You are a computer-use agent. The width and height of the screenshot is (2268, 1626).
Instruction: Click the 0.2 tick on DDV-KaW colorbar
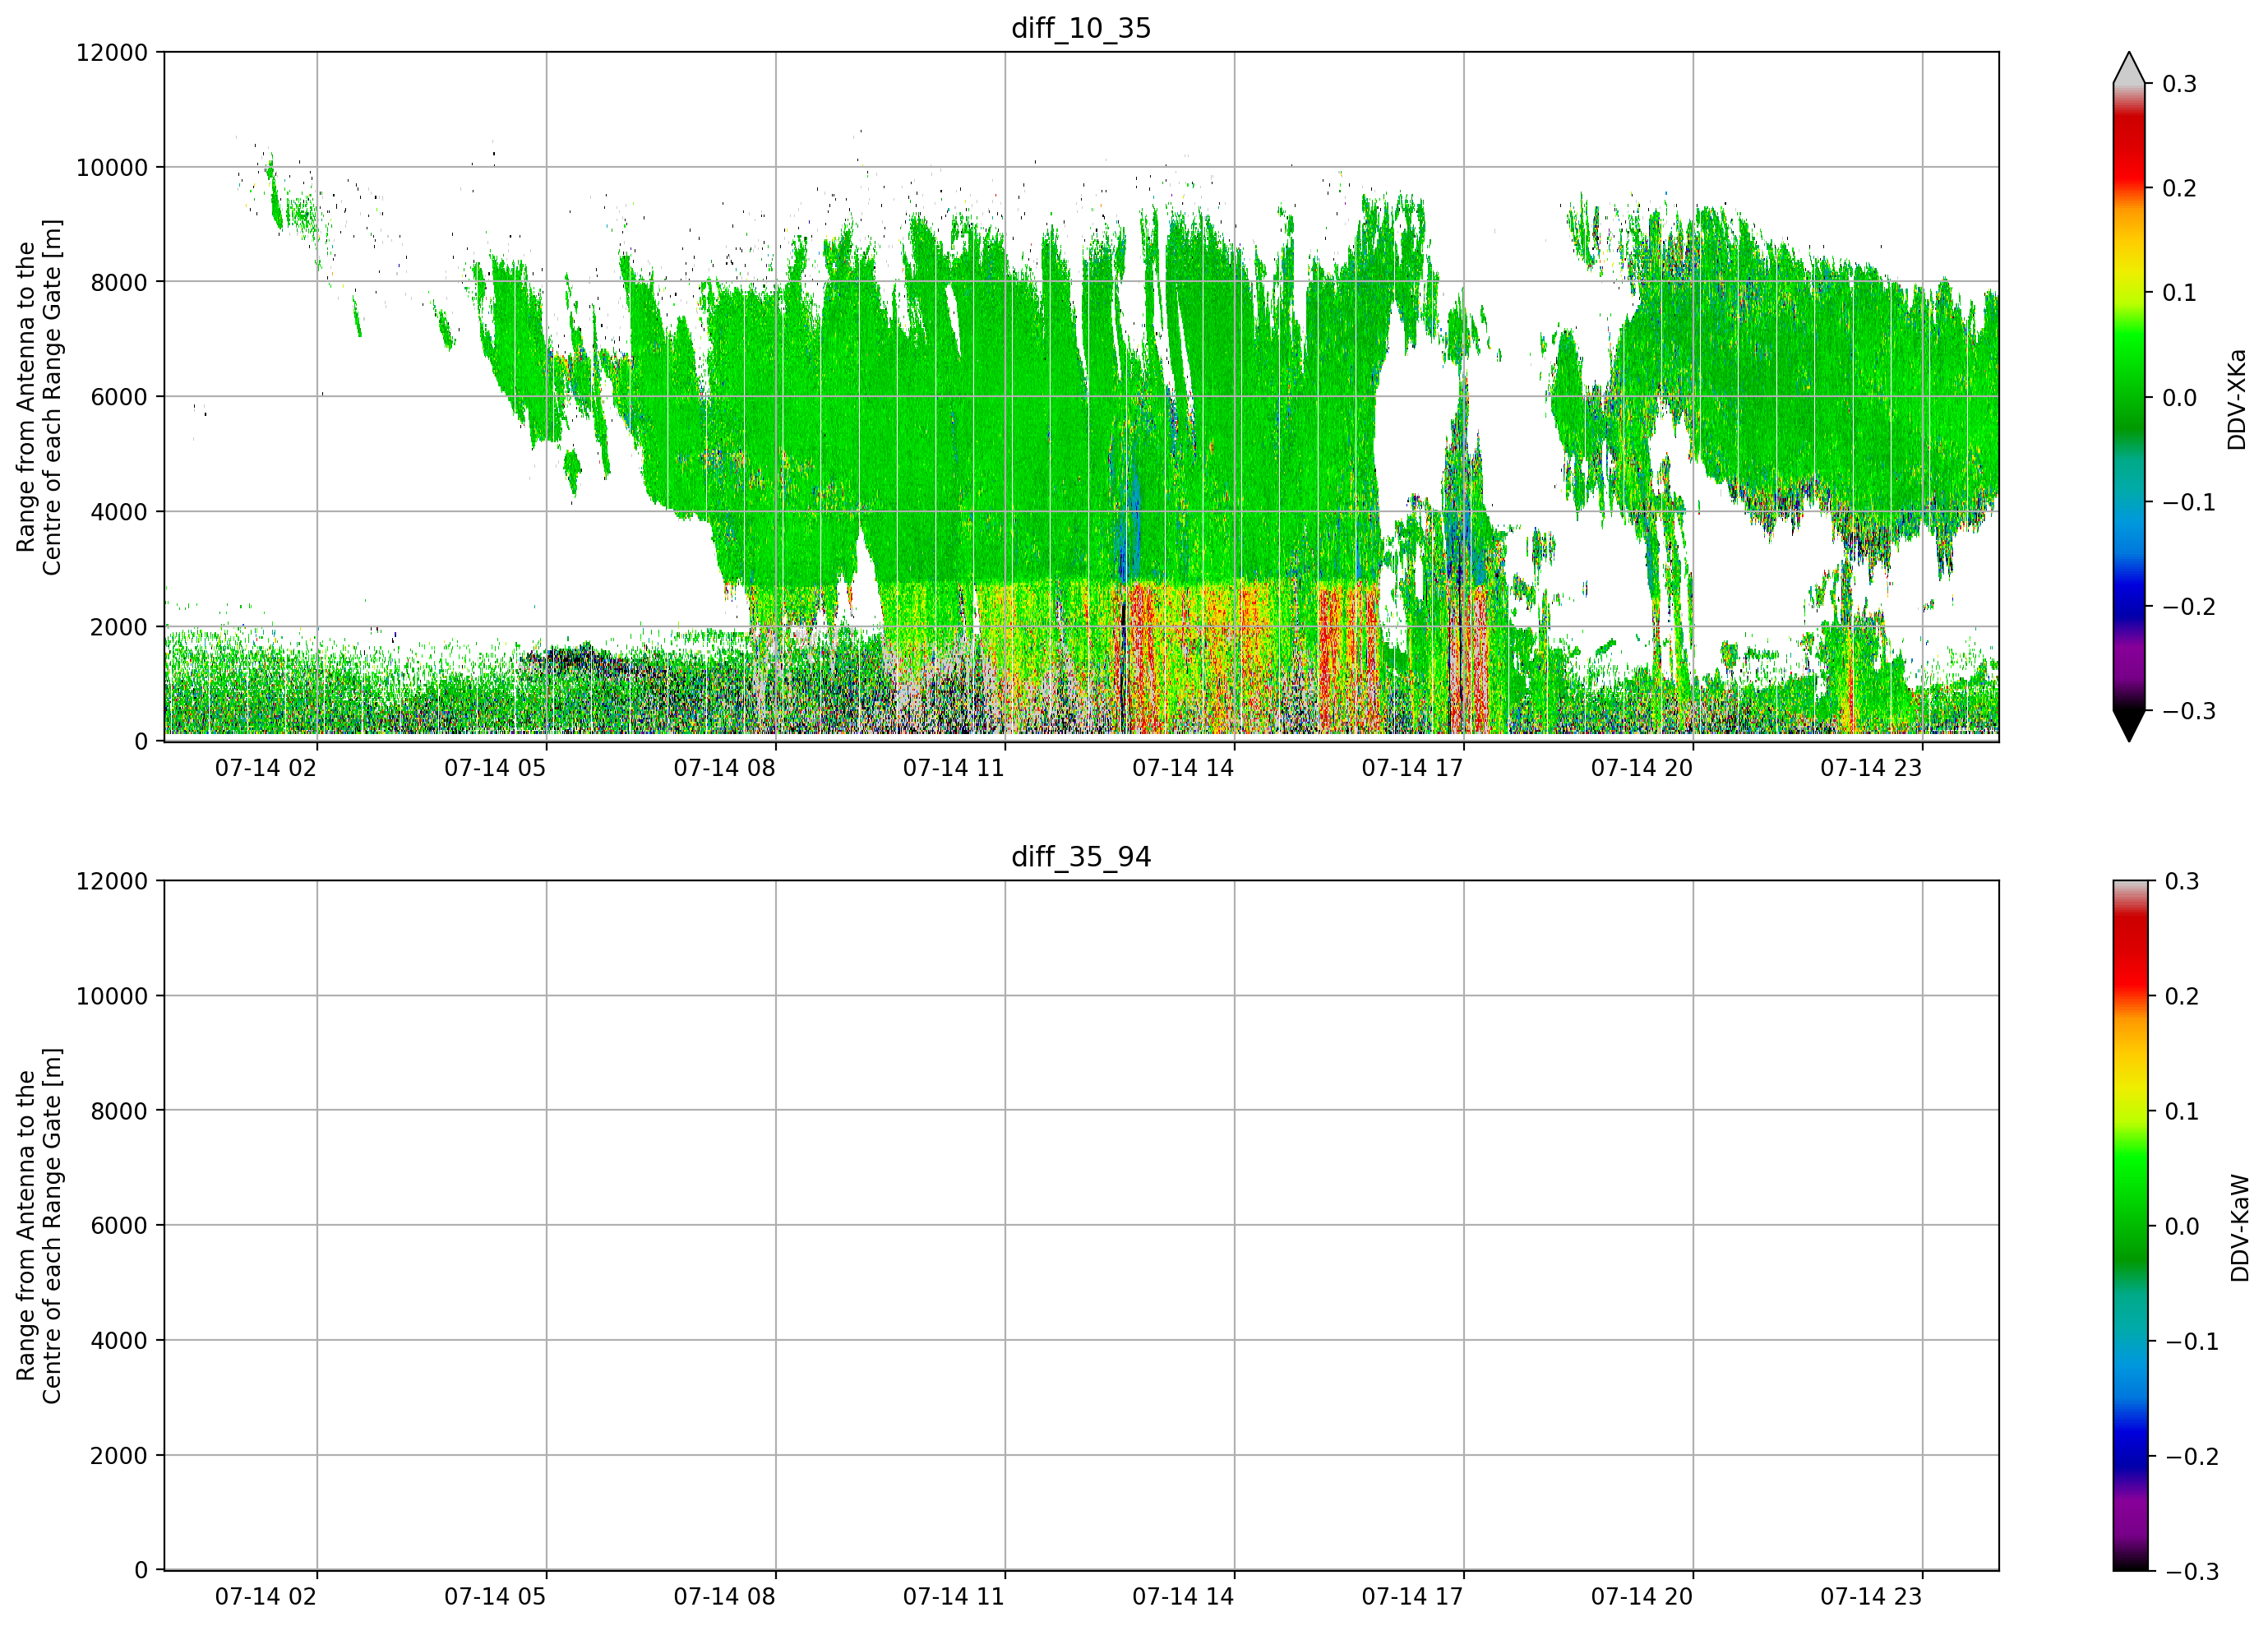(2181, 997)
